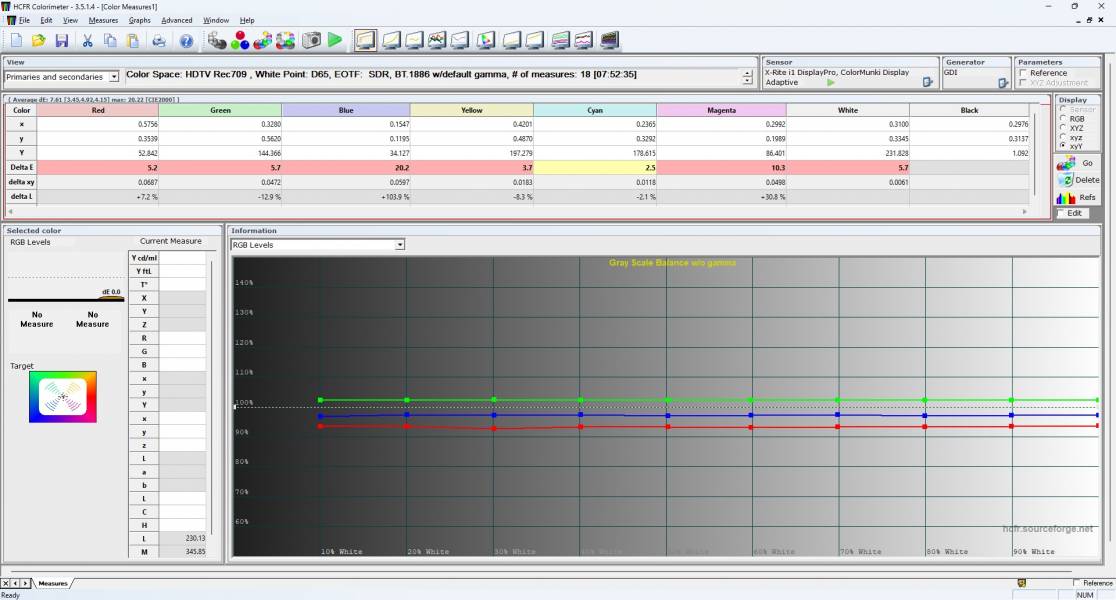Click the Go button
The height and width of the screenshot is (600, 1116).
click(x=1077, y=163)
